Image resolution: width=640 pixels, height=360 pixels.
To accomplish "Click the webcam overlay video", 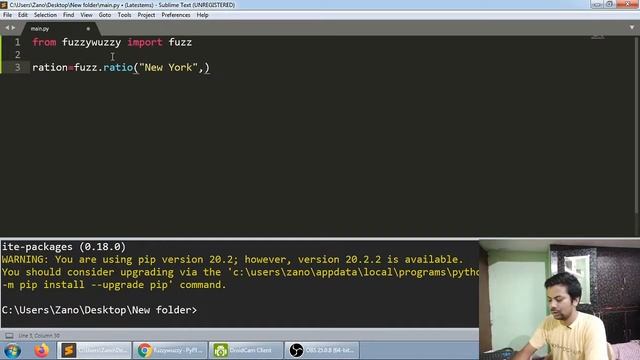I will (559, 300).
